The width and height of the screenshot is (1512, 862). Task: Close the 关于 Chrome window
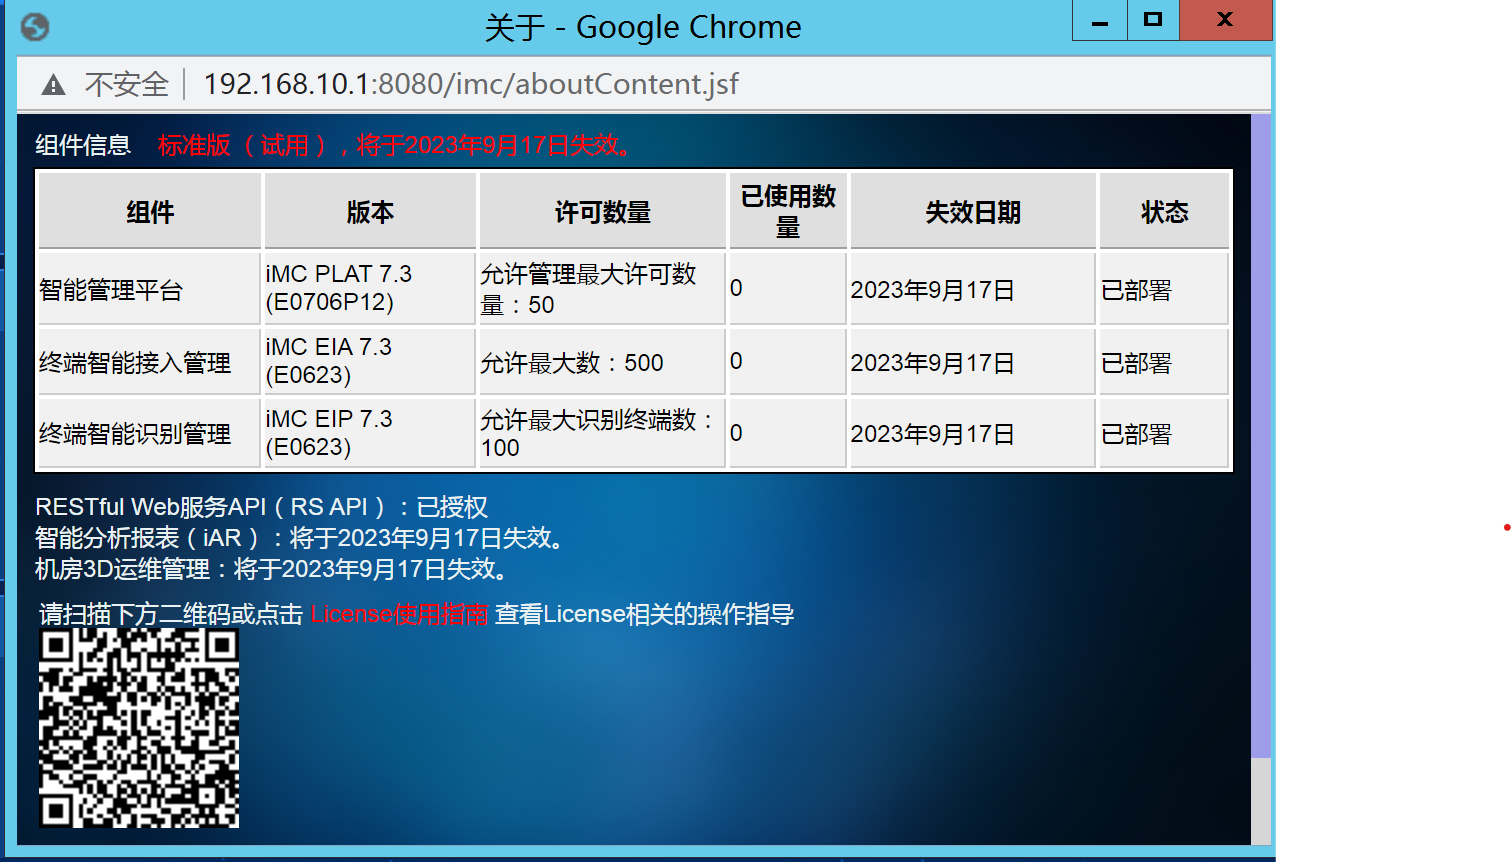[x=1225, y=20]
